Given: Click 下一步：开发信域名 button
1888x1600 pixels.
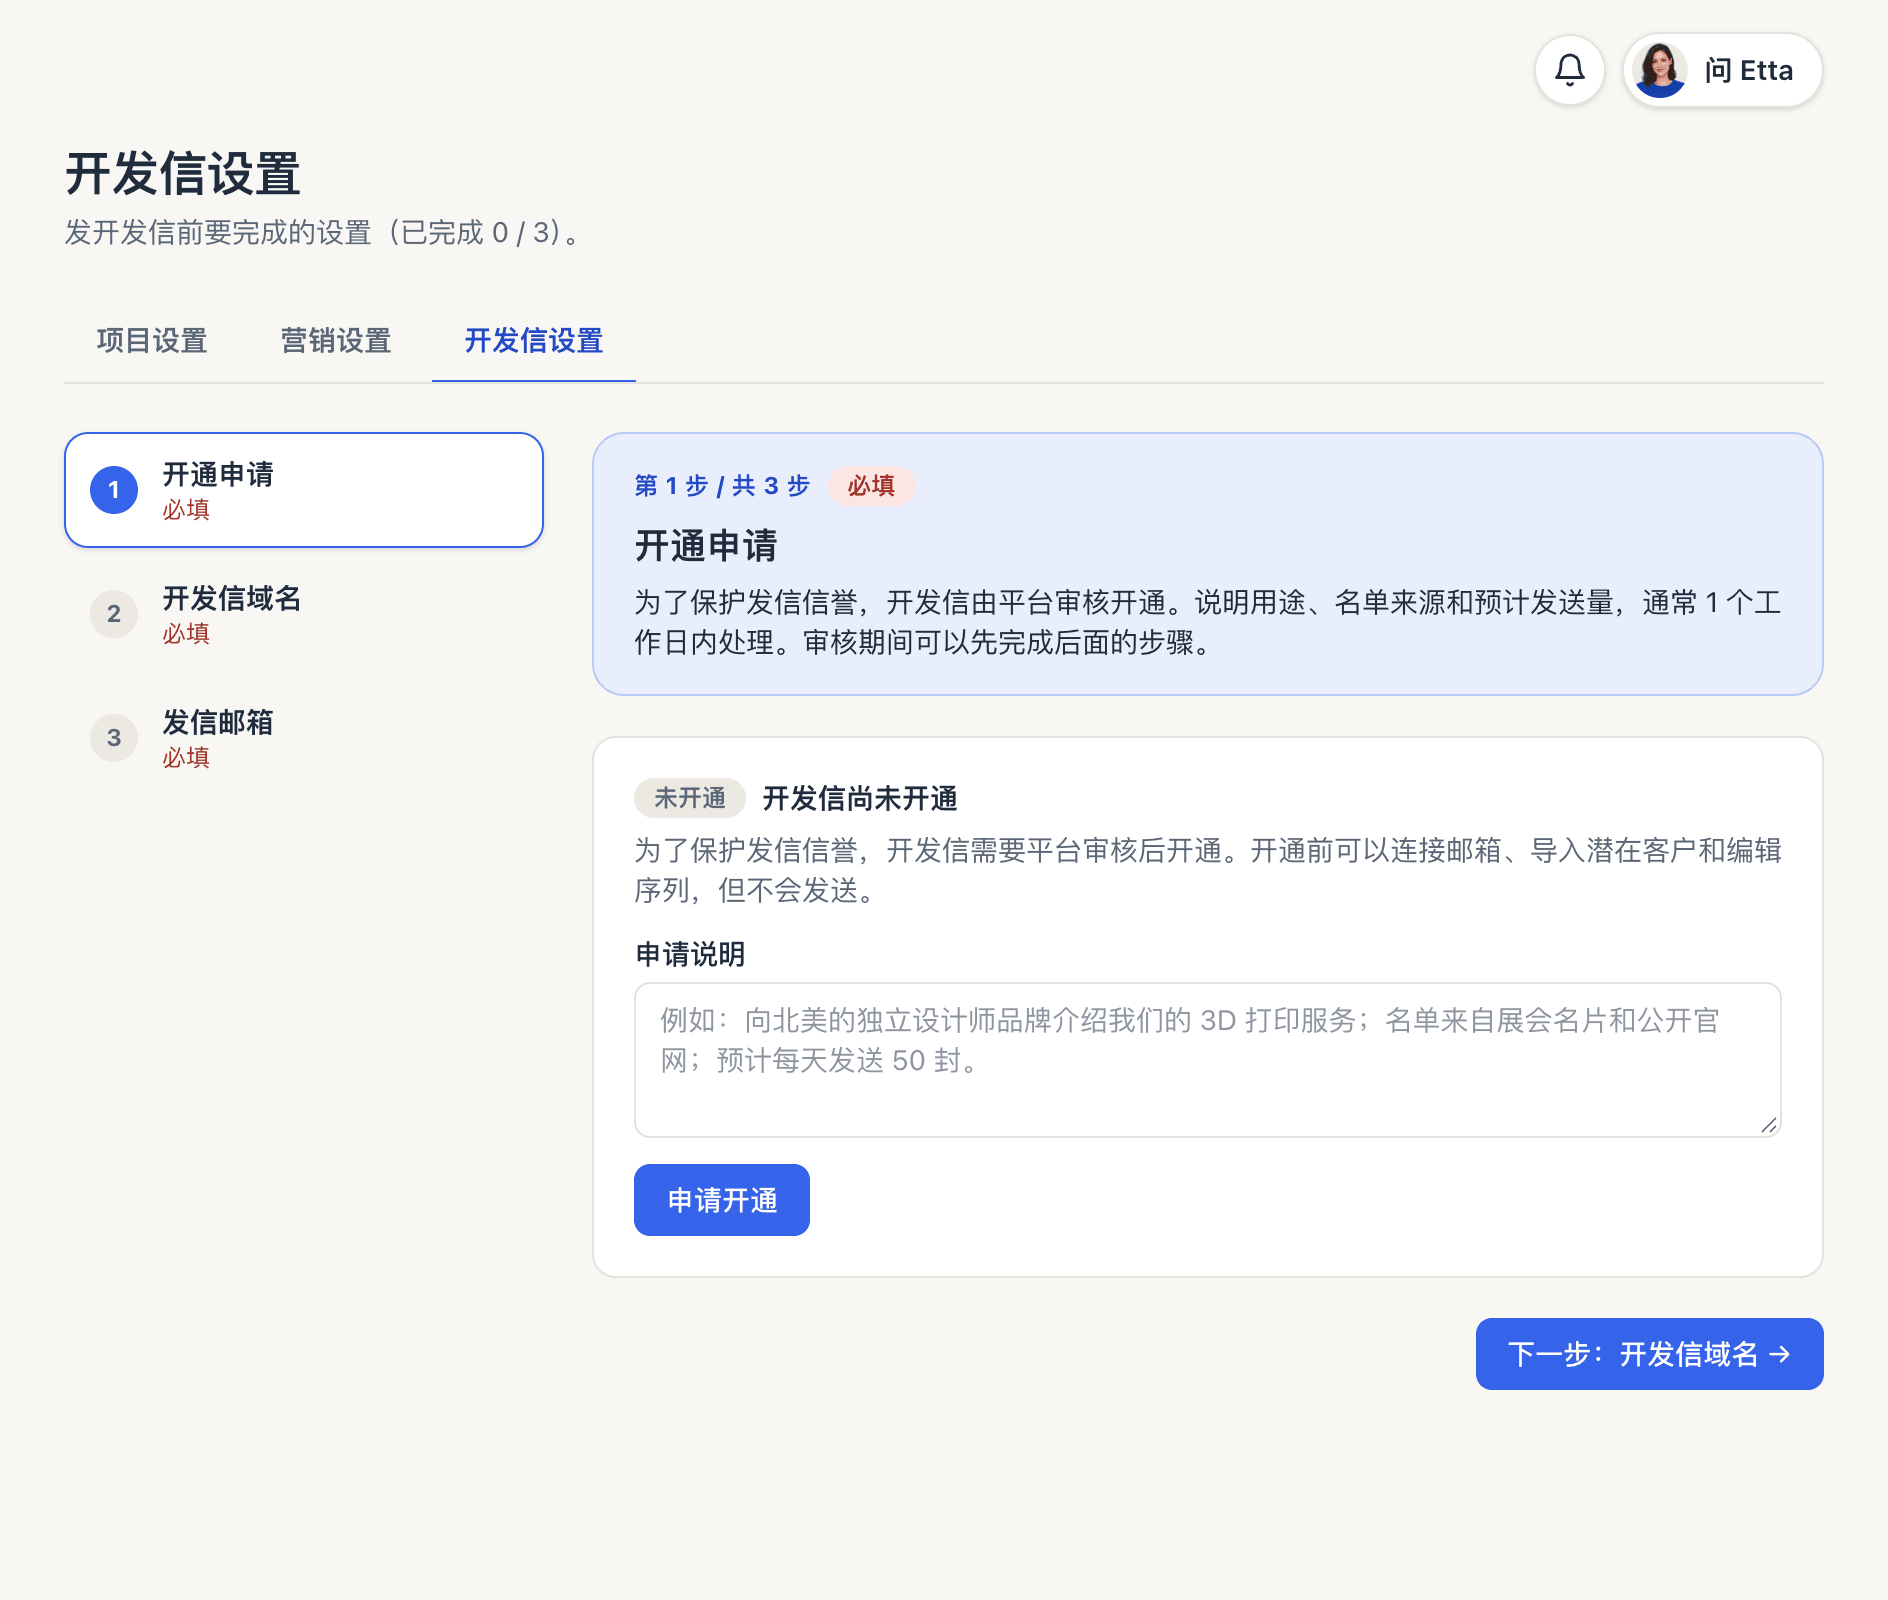Looking at the screenshot, I should tap(1650, 1354).
